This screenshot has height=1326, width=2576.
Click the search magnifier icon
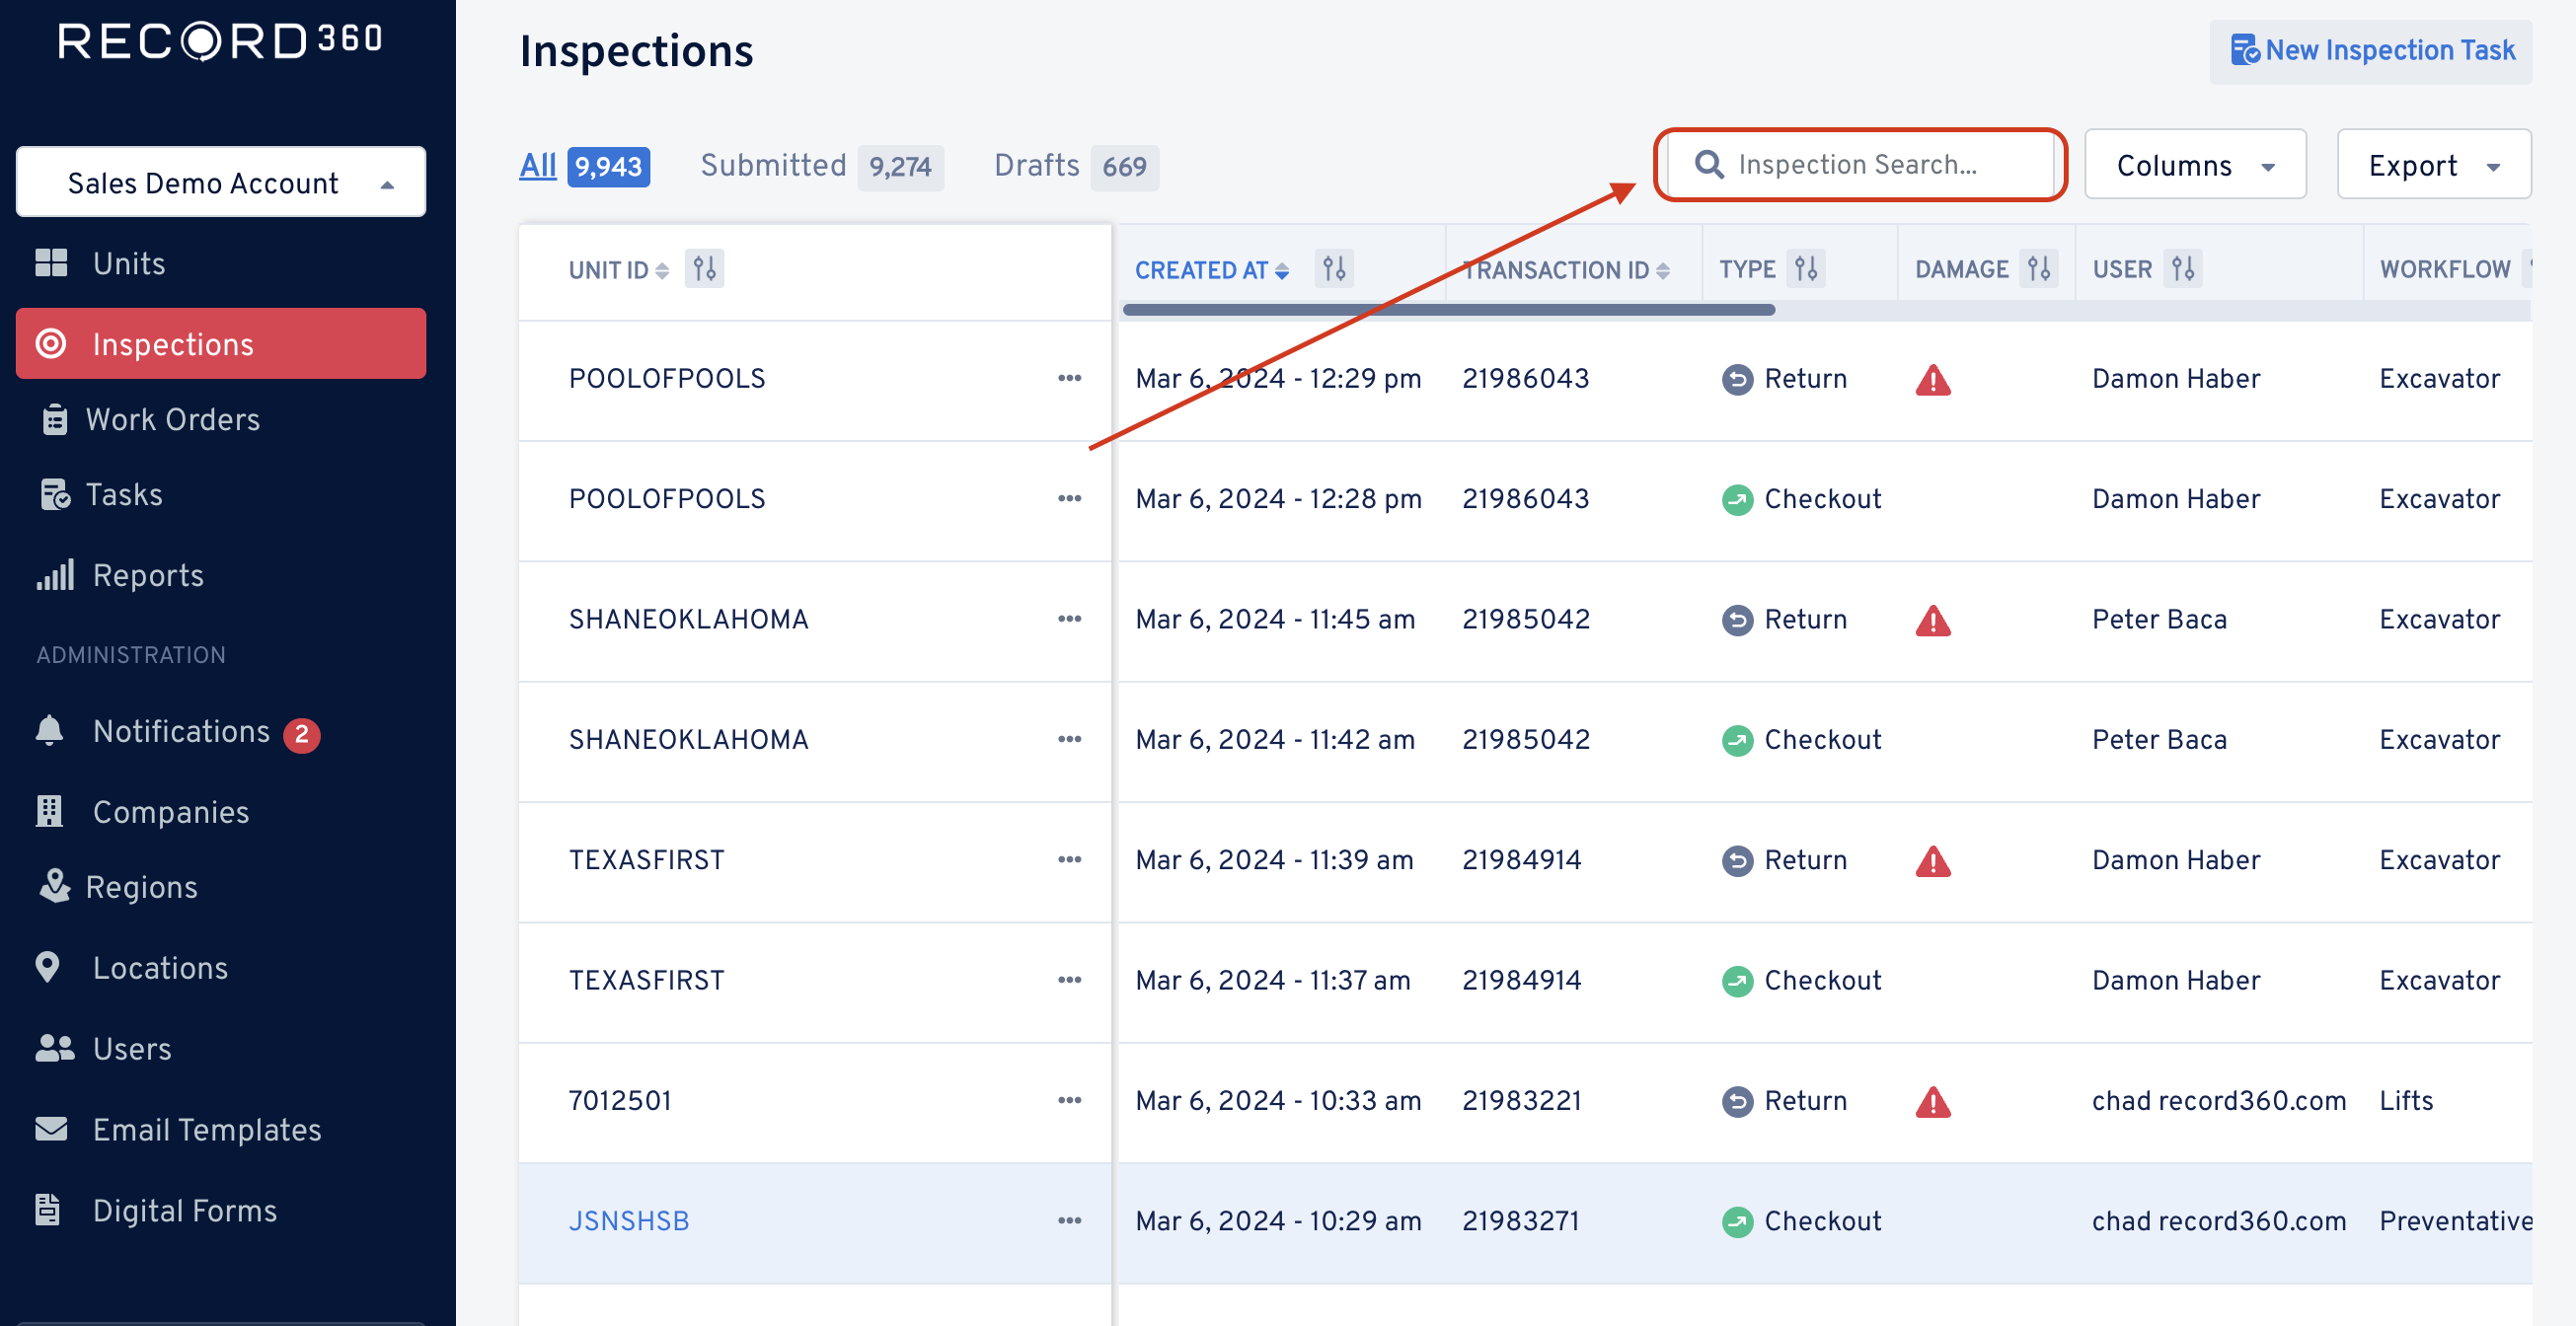point(1710,165)
